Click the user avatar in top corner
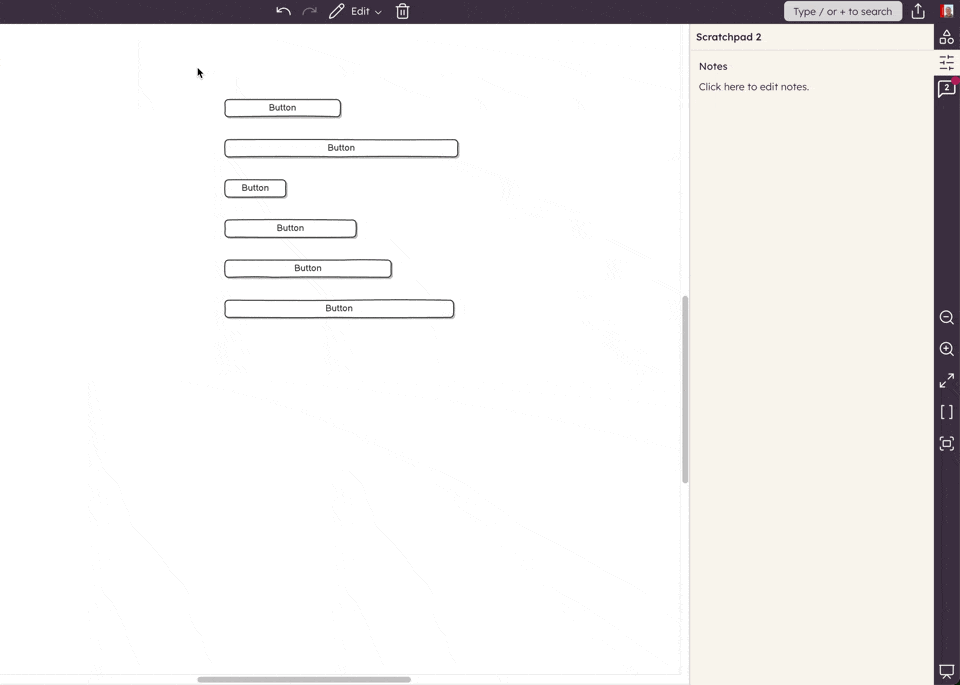This screenshot has width=960, height=685. pyautogui.click(x=947, y=11)
